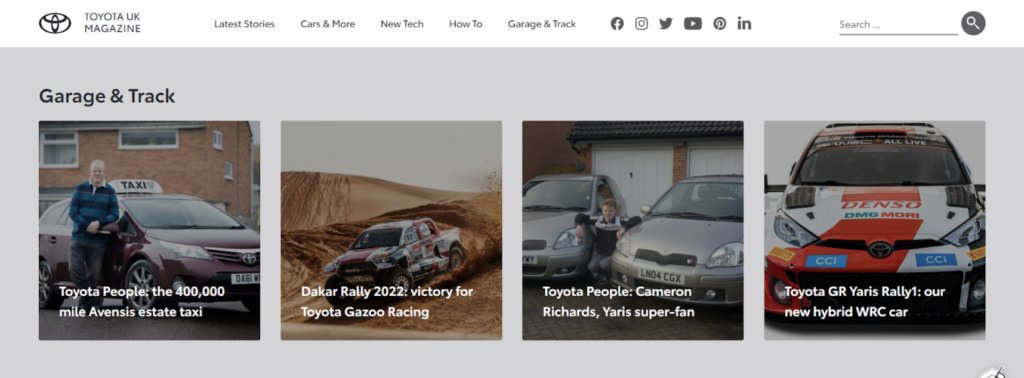Click the Garage & Track section heading
Viewport: 1024px width, 378px height.
click(107, 96)
